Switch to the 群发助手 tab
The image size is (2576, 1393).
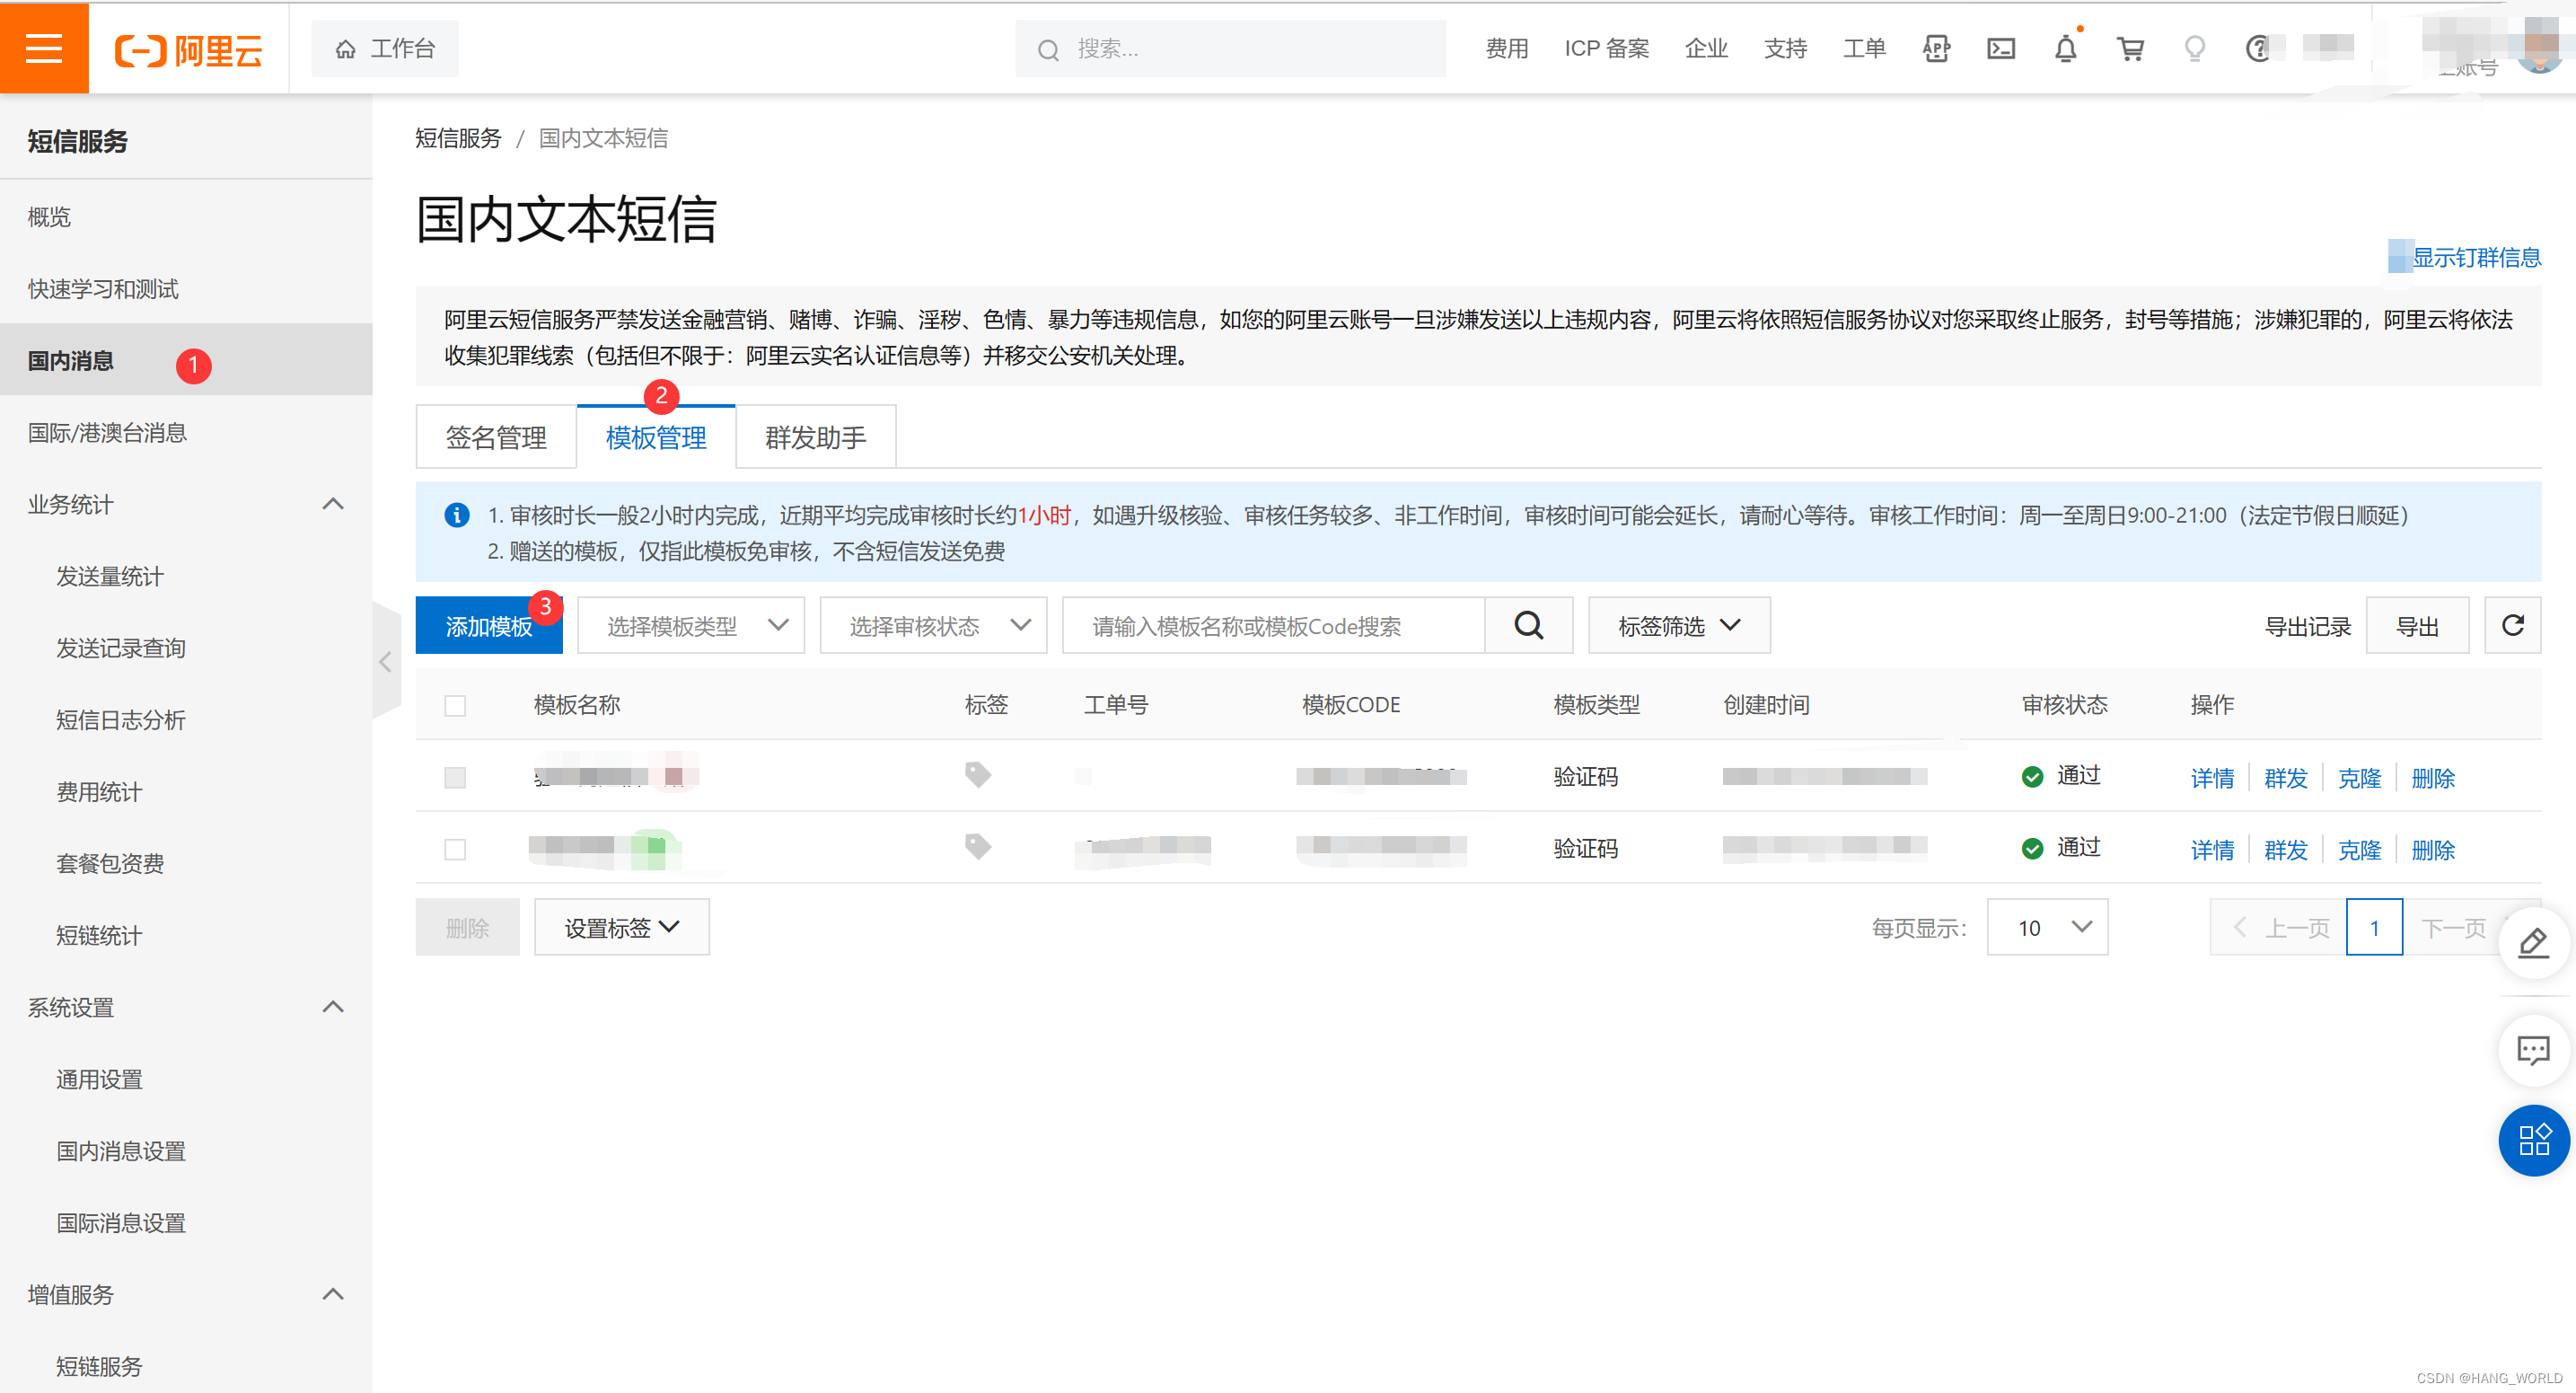click(816, 437)
